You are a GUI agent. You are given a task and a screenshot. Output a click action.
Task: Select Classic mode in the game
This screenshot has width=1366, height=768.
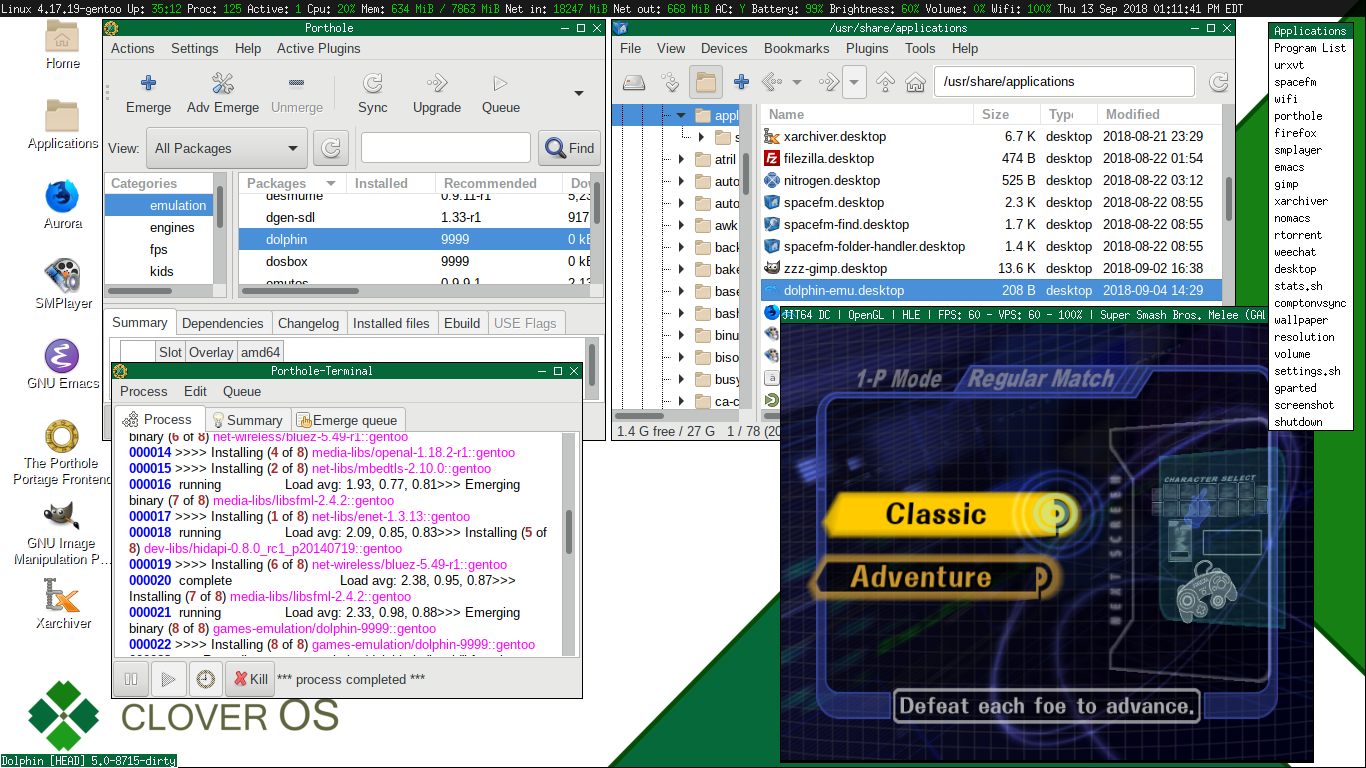click(x=951, y=514)
